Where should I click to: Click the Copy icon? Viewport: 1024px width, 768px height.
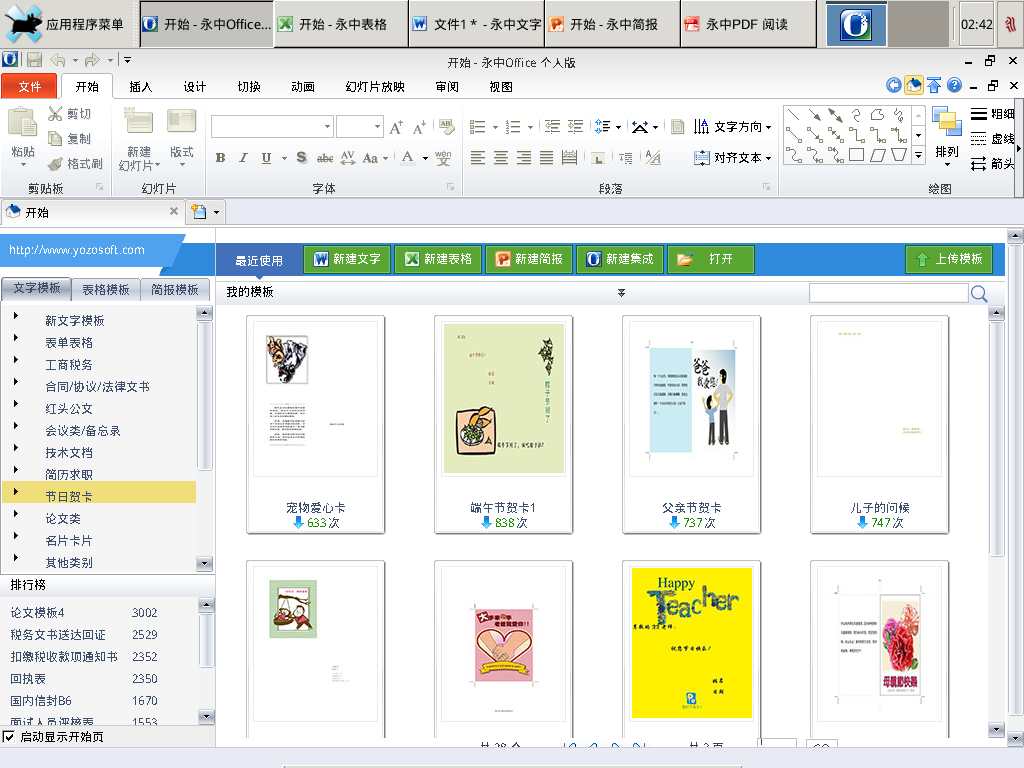point(56,138)
